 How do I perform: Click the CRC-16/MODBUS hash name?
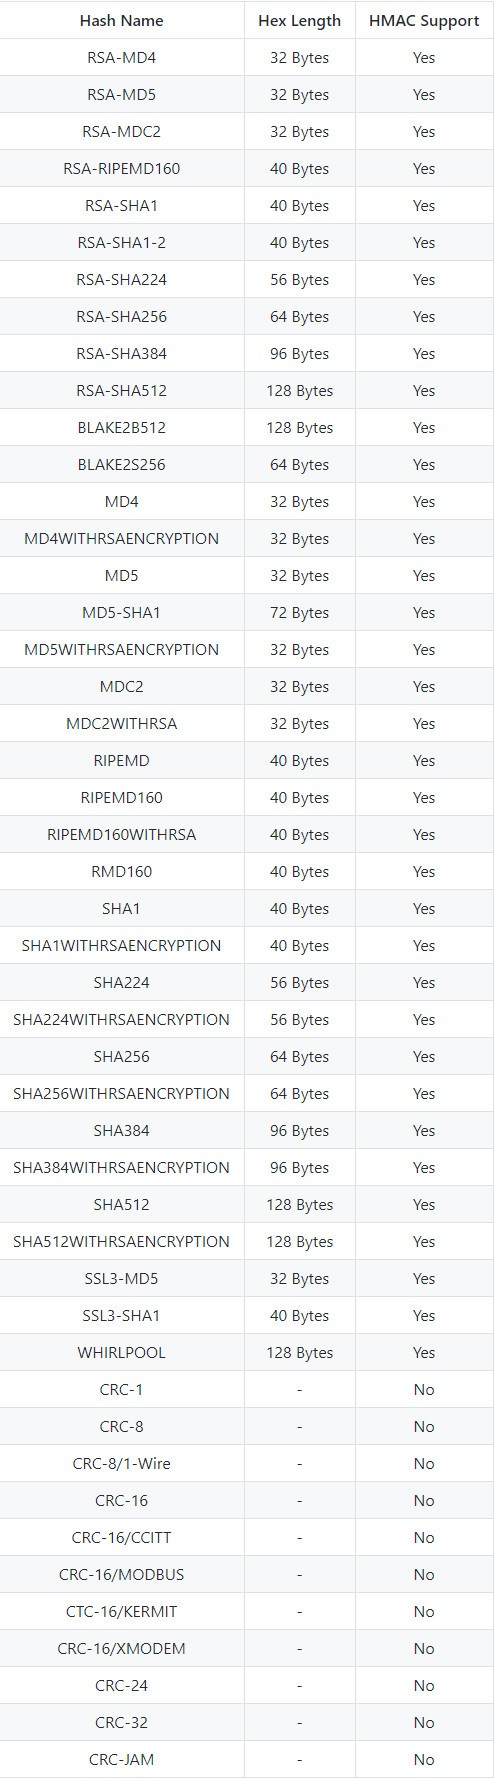click(122, 1574)
